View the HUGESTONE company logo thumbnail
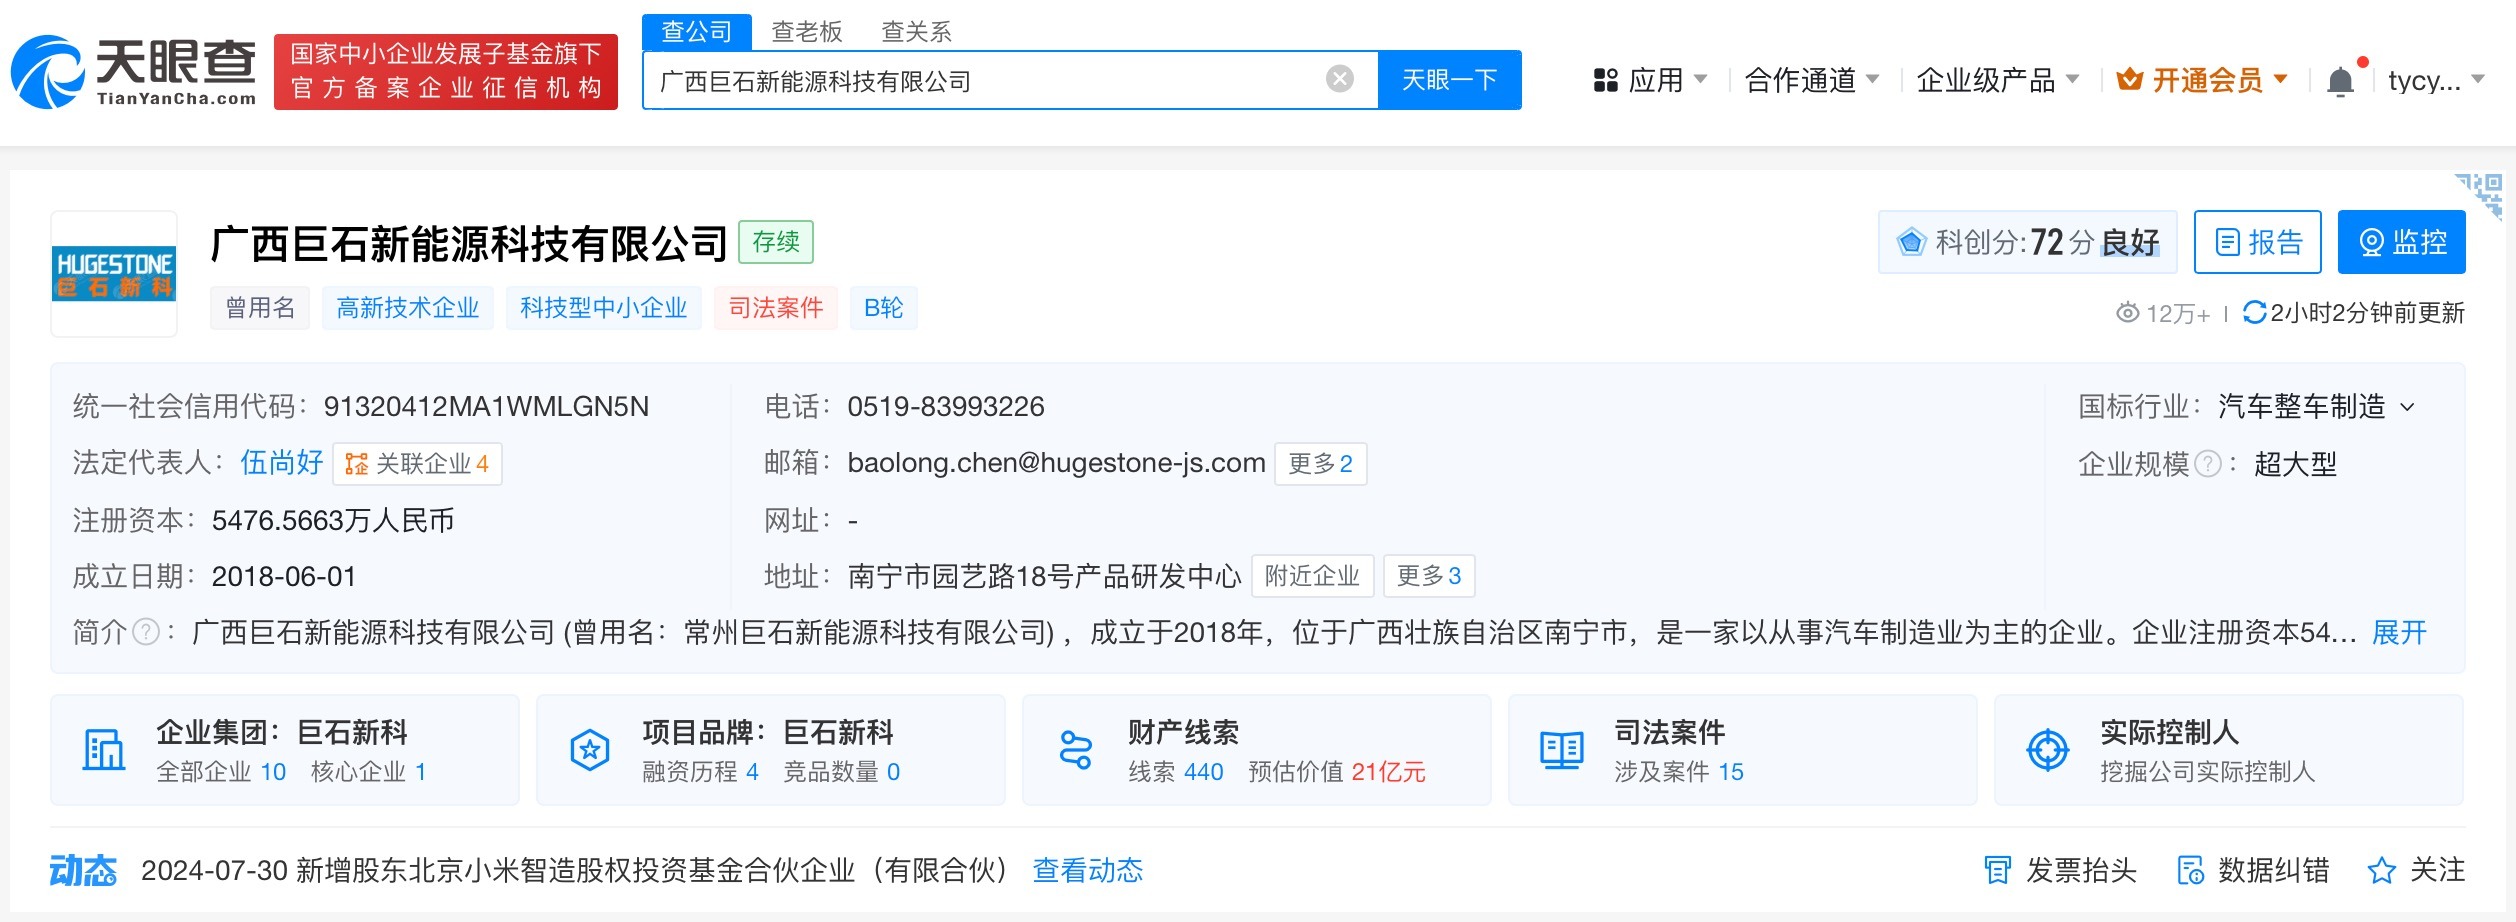The image size is (2516, 922). click(114, 273)
